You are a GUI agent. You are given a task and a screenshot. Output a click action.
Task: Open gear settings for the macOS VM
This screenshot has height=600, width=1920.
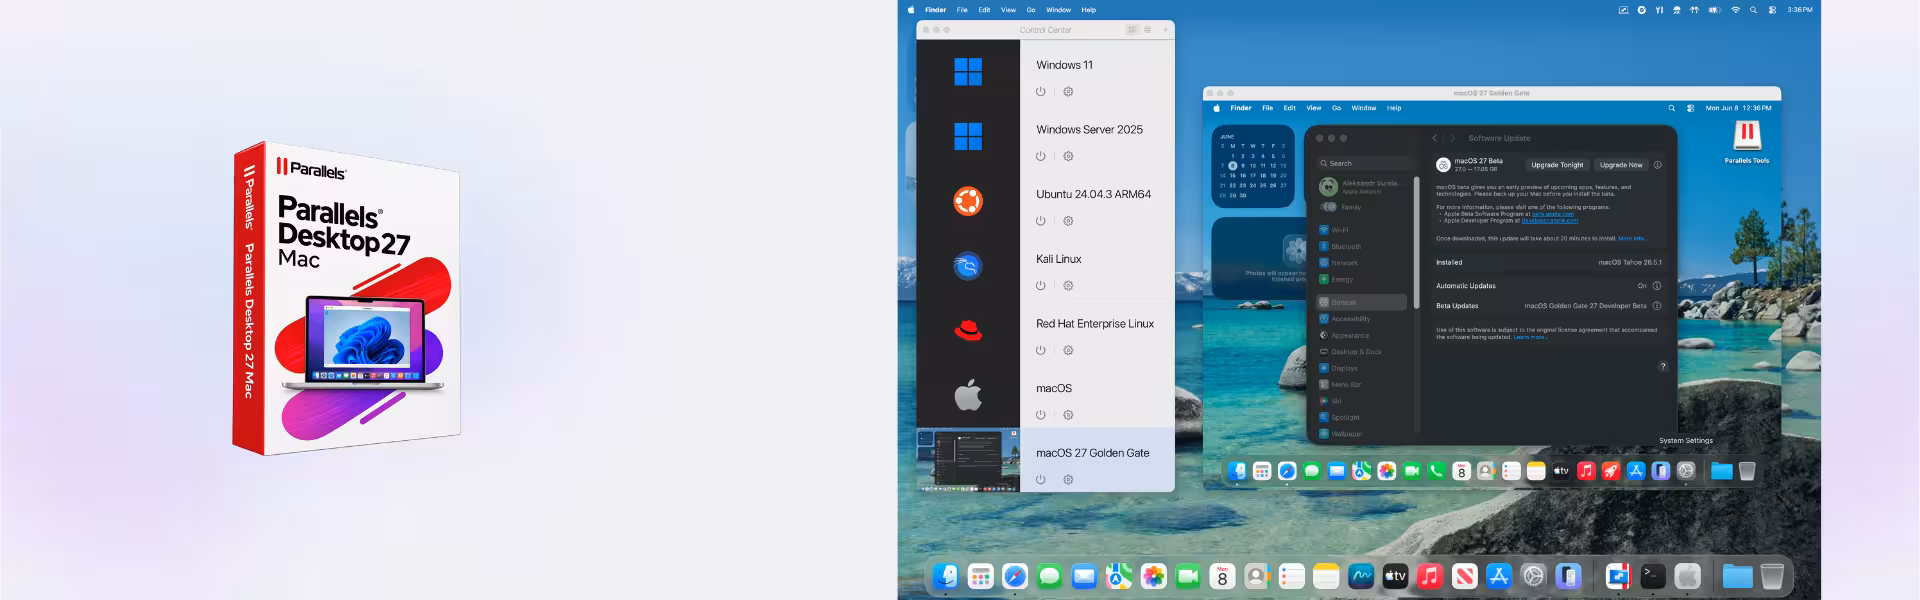(1068, 415)
